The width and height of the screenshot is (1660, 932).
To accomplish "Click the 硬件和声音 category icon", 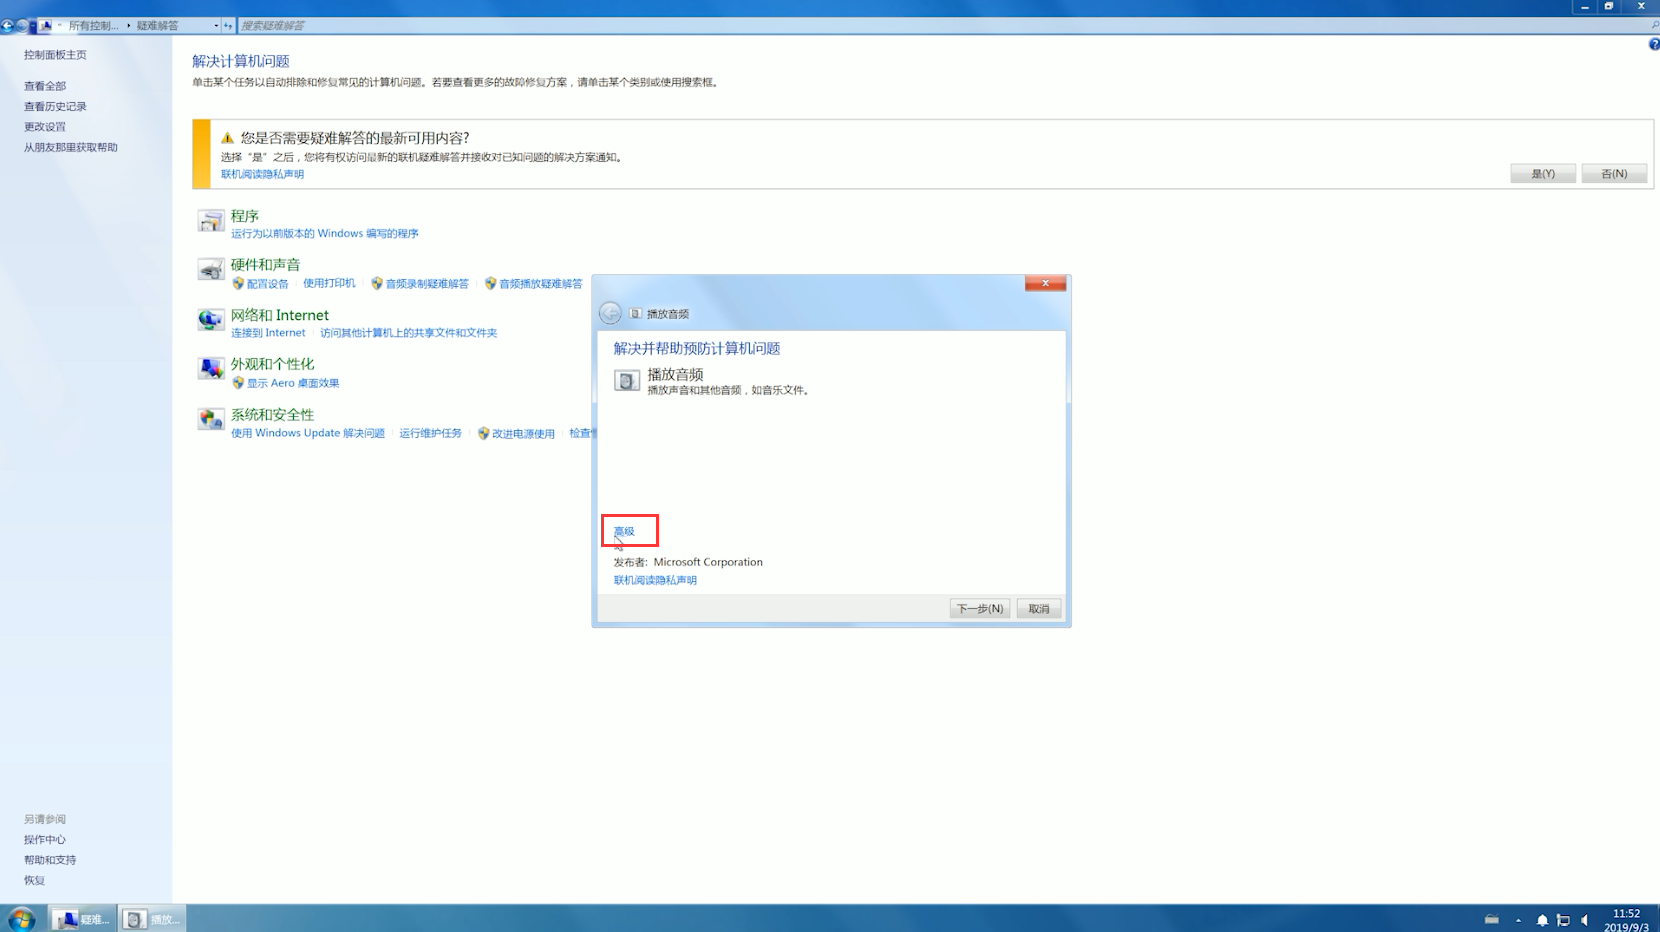I will 210,270.
